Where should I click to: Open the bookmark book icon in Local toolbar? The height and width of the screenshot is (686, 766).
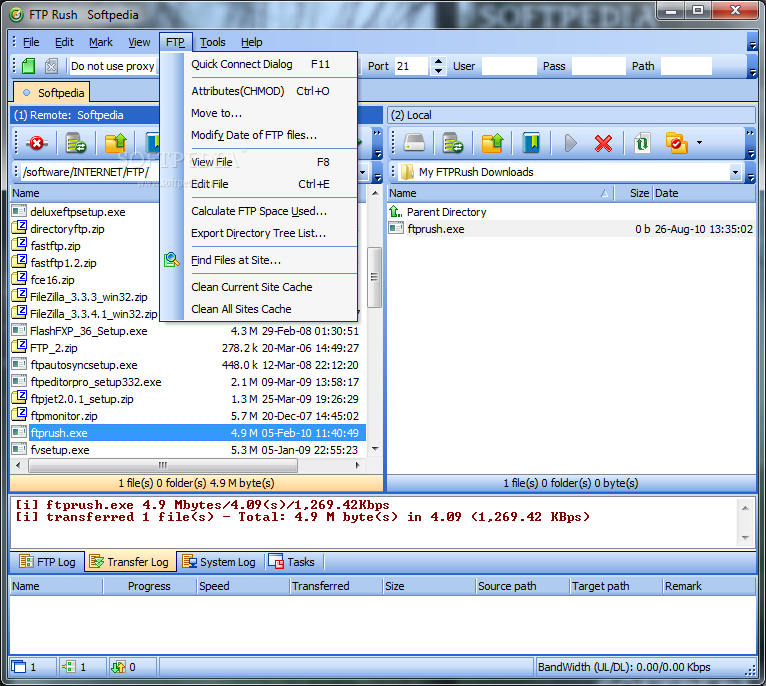tap(531, 143)
